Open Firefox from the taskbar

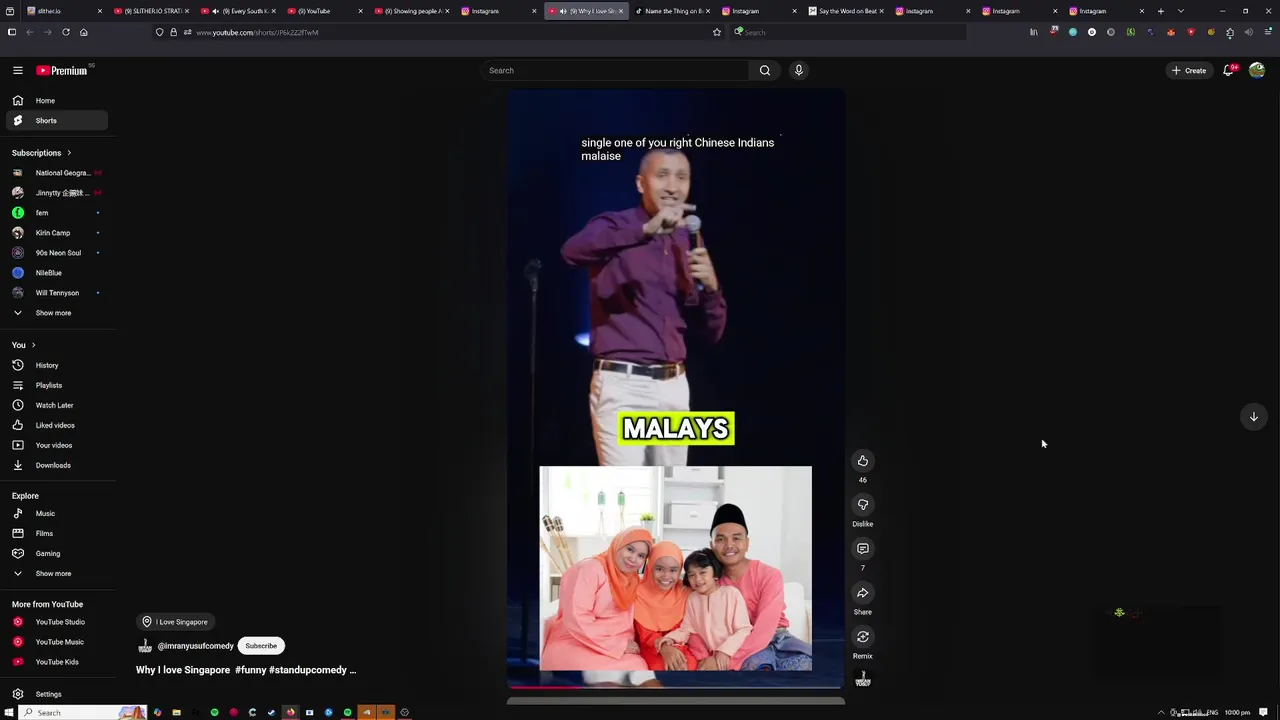(290, 712)
